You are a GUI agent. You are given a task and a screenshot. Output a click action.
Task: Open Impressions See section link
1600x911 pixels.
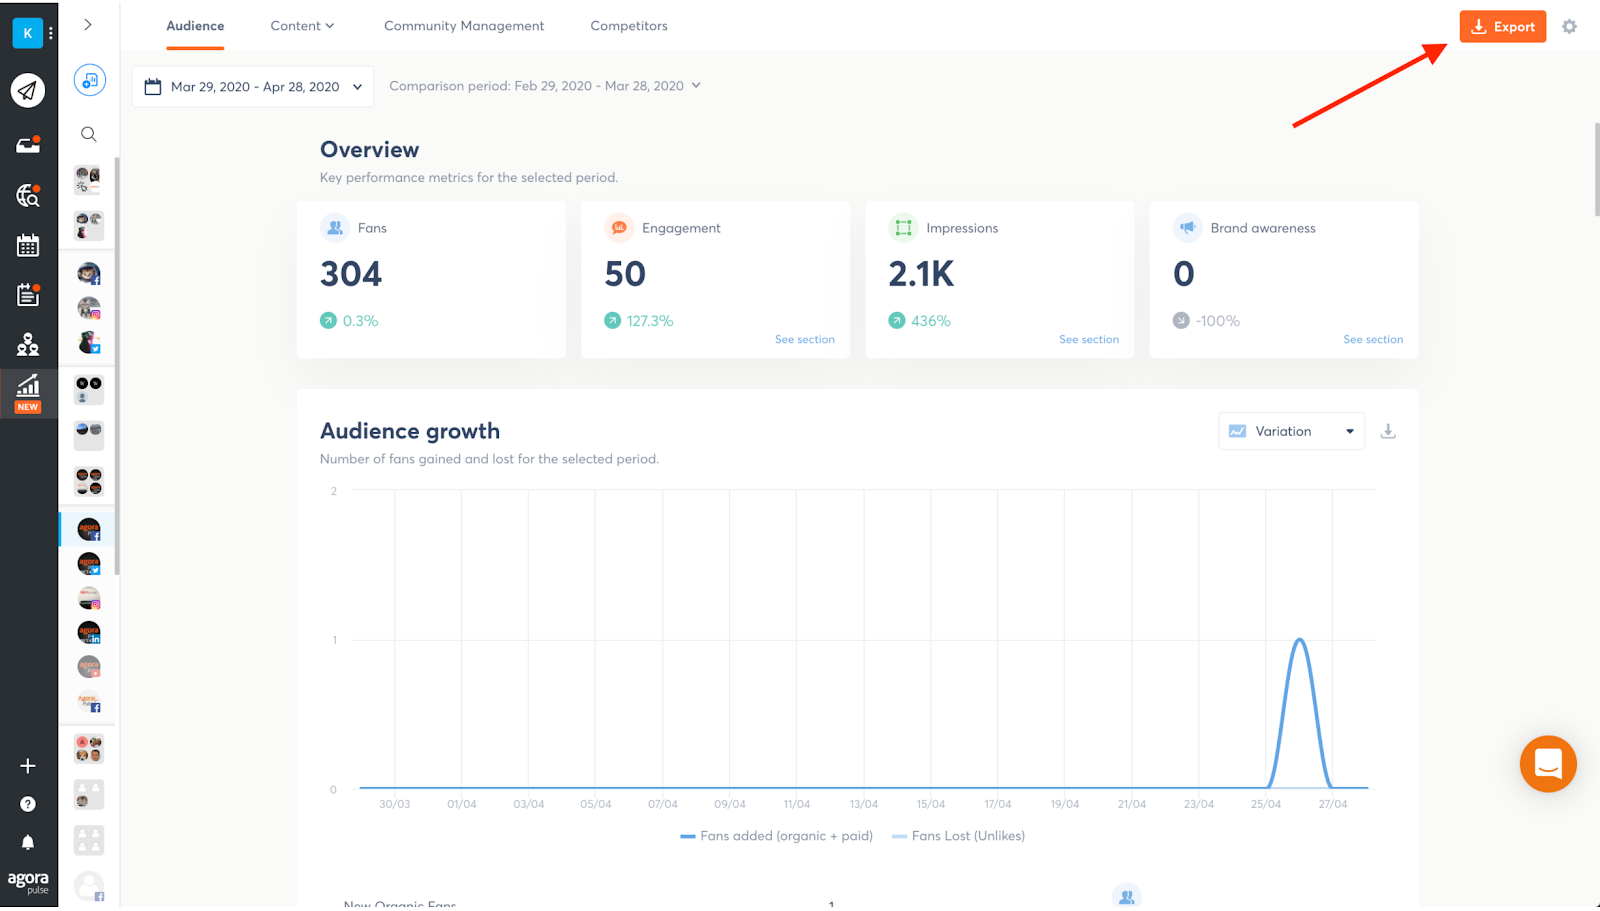pyautogui.click(x=1089, y=339)
